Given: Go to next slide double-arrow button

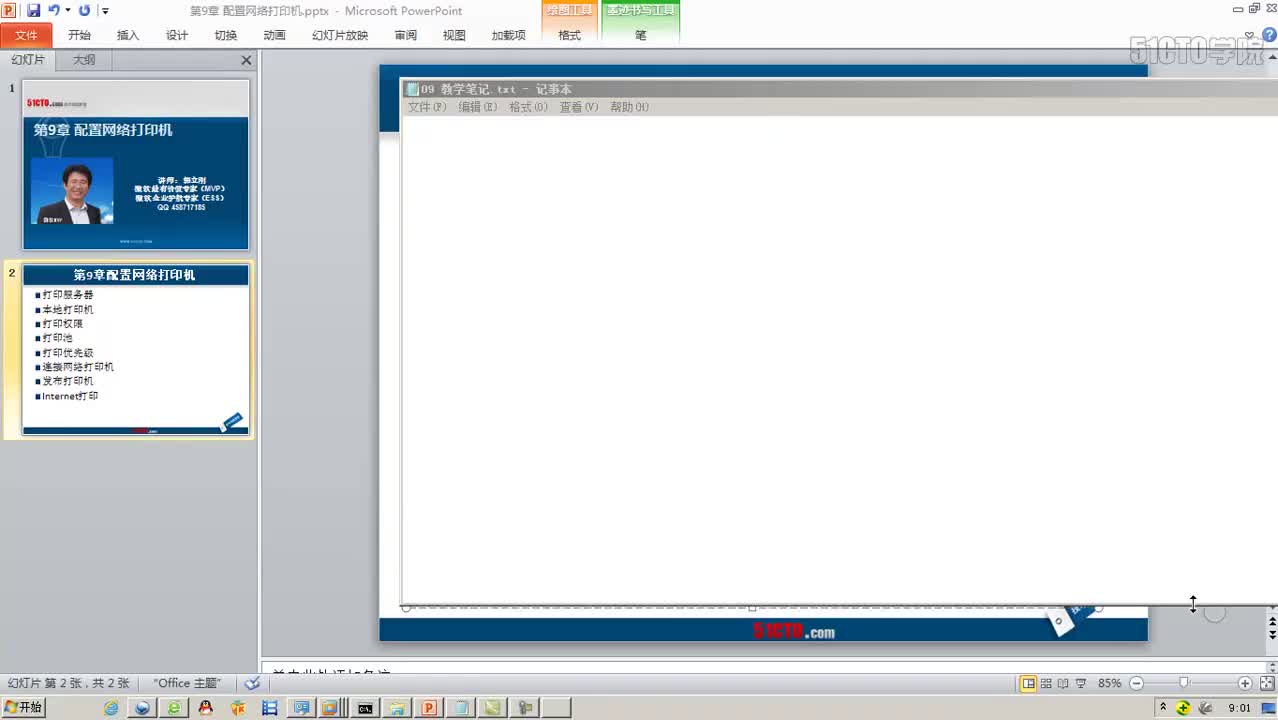Looking at the screenshot, I should [1272, 634].
